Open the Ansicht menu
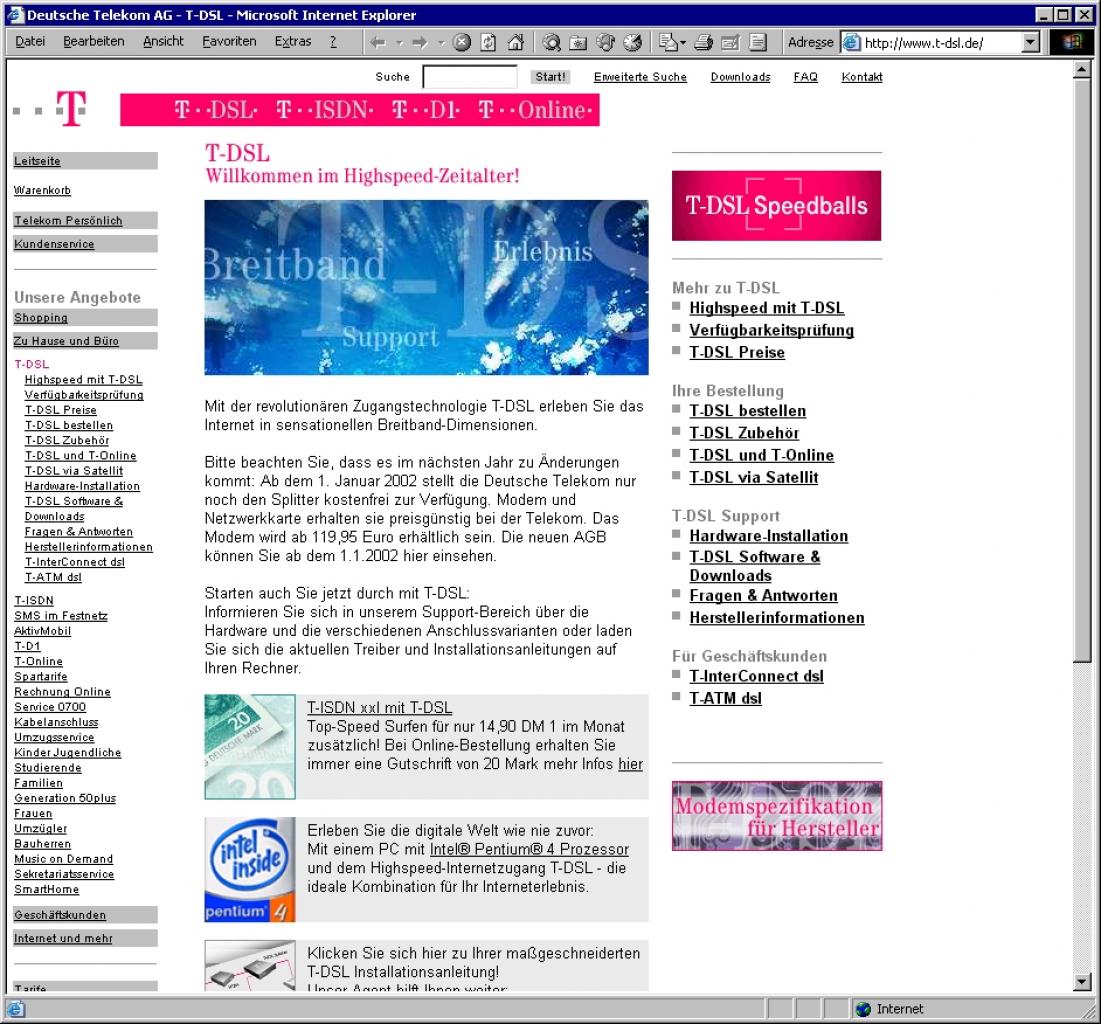The height and width of the screenshot is (1024, 1101). [x=163, y=41]
